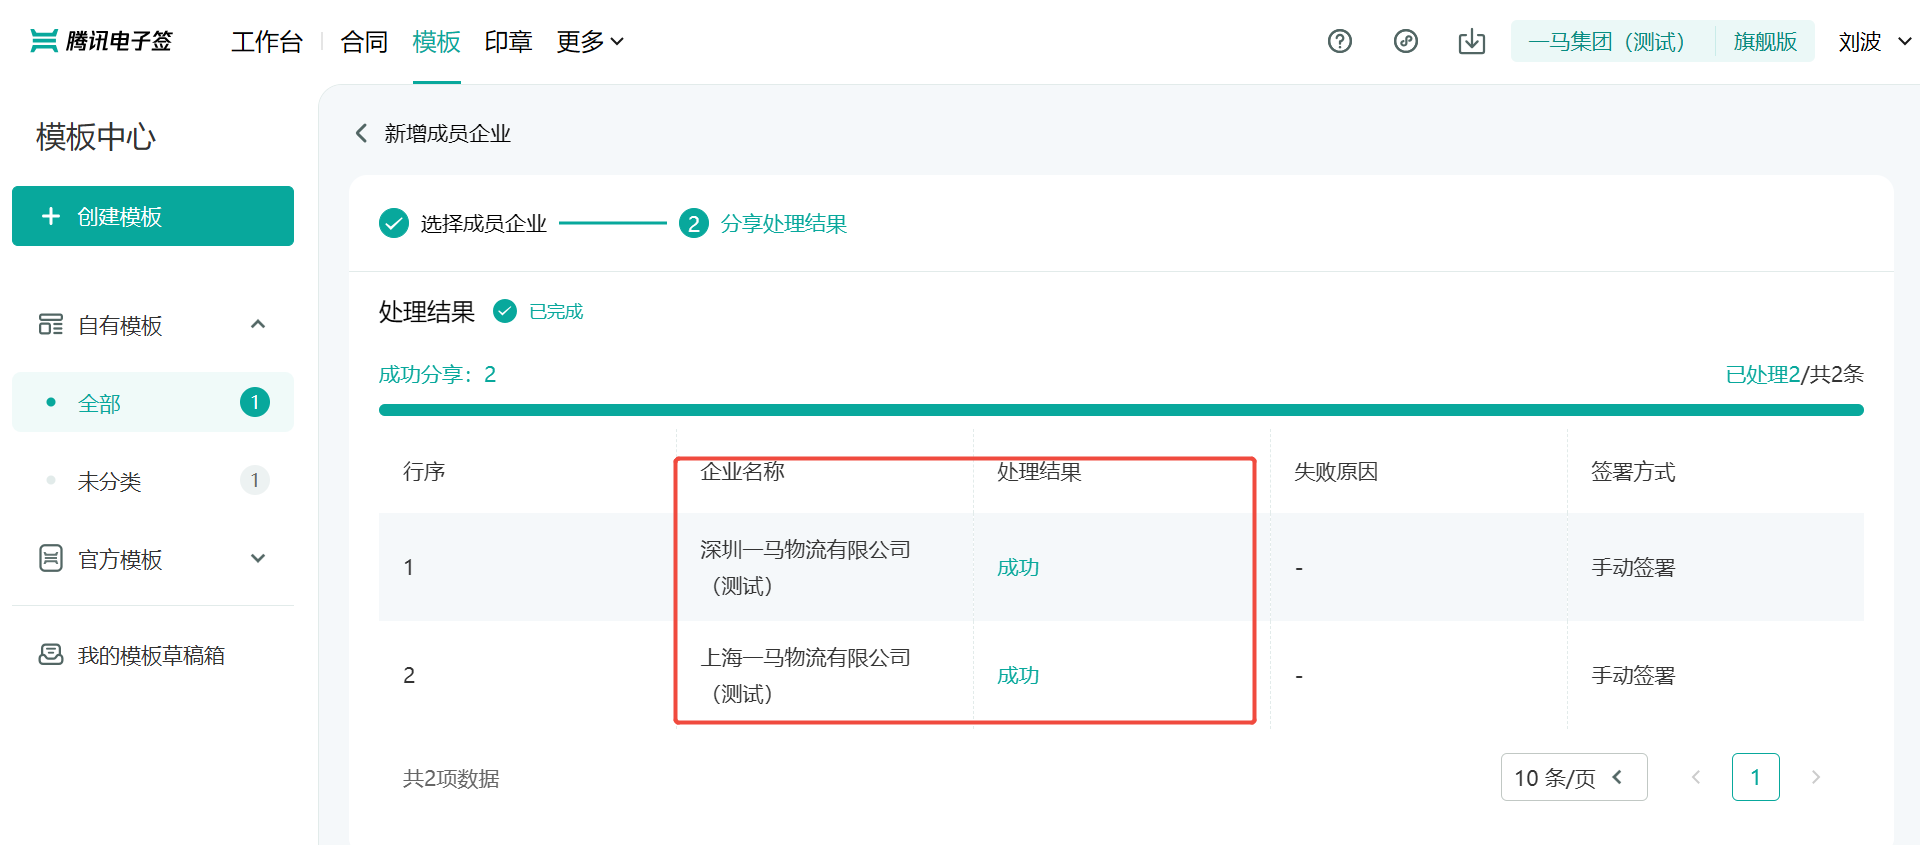This screenshot has width=1920, height=845.
Task: Click the green sharing progress bar
Action: 1120,409
